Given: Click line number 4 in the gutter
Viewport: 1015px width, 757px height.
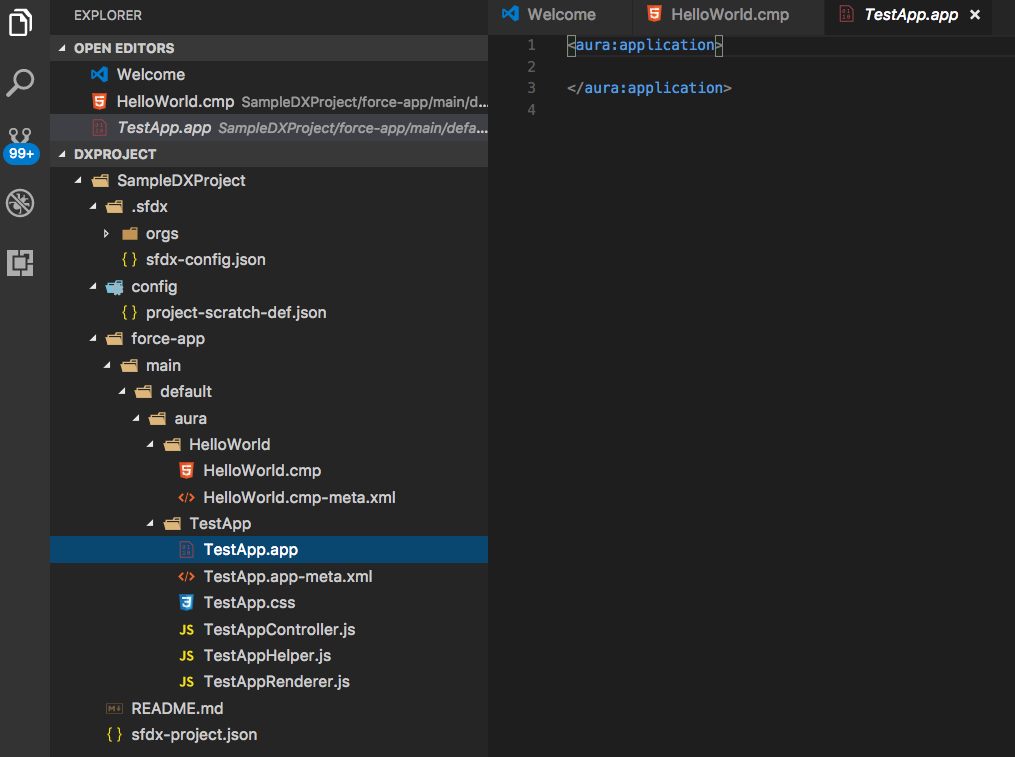Looking at the screenshot, I should tap(531, 110).
